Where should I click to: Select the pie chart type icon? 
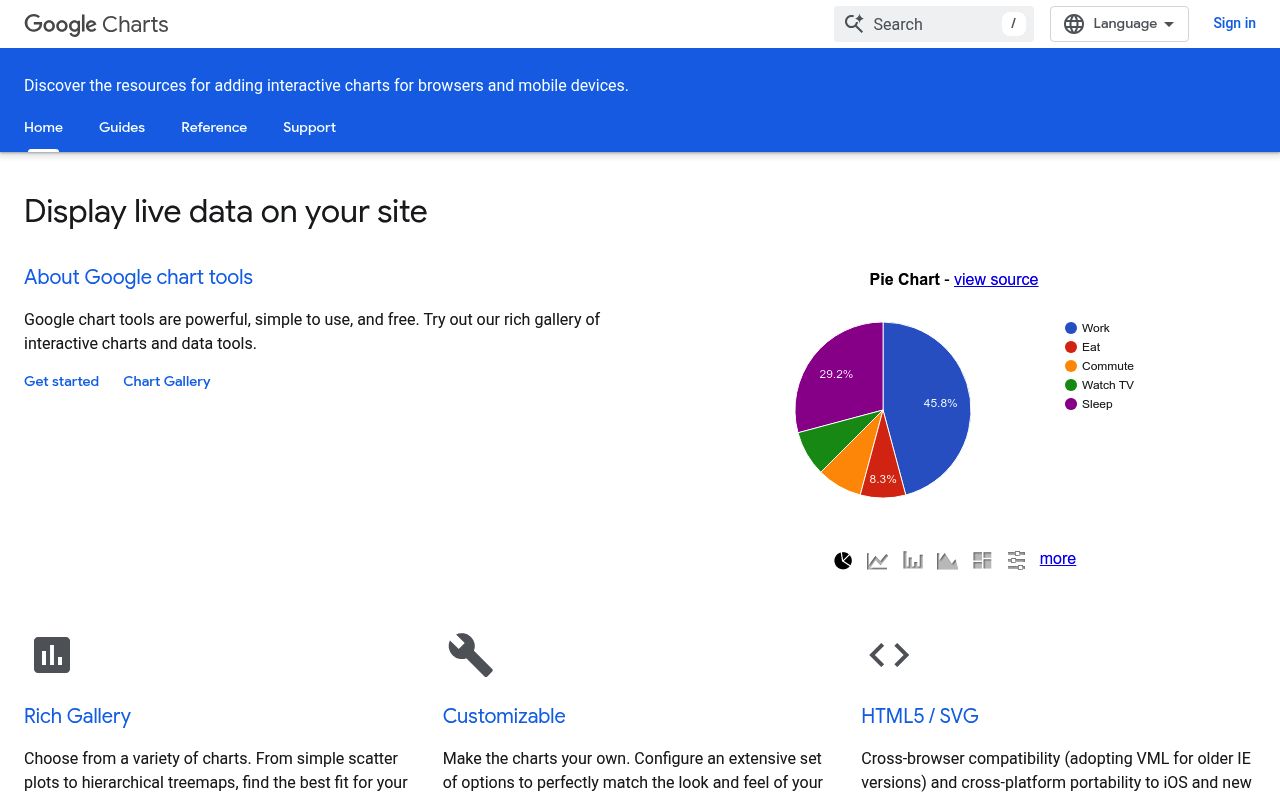point(843,560)
